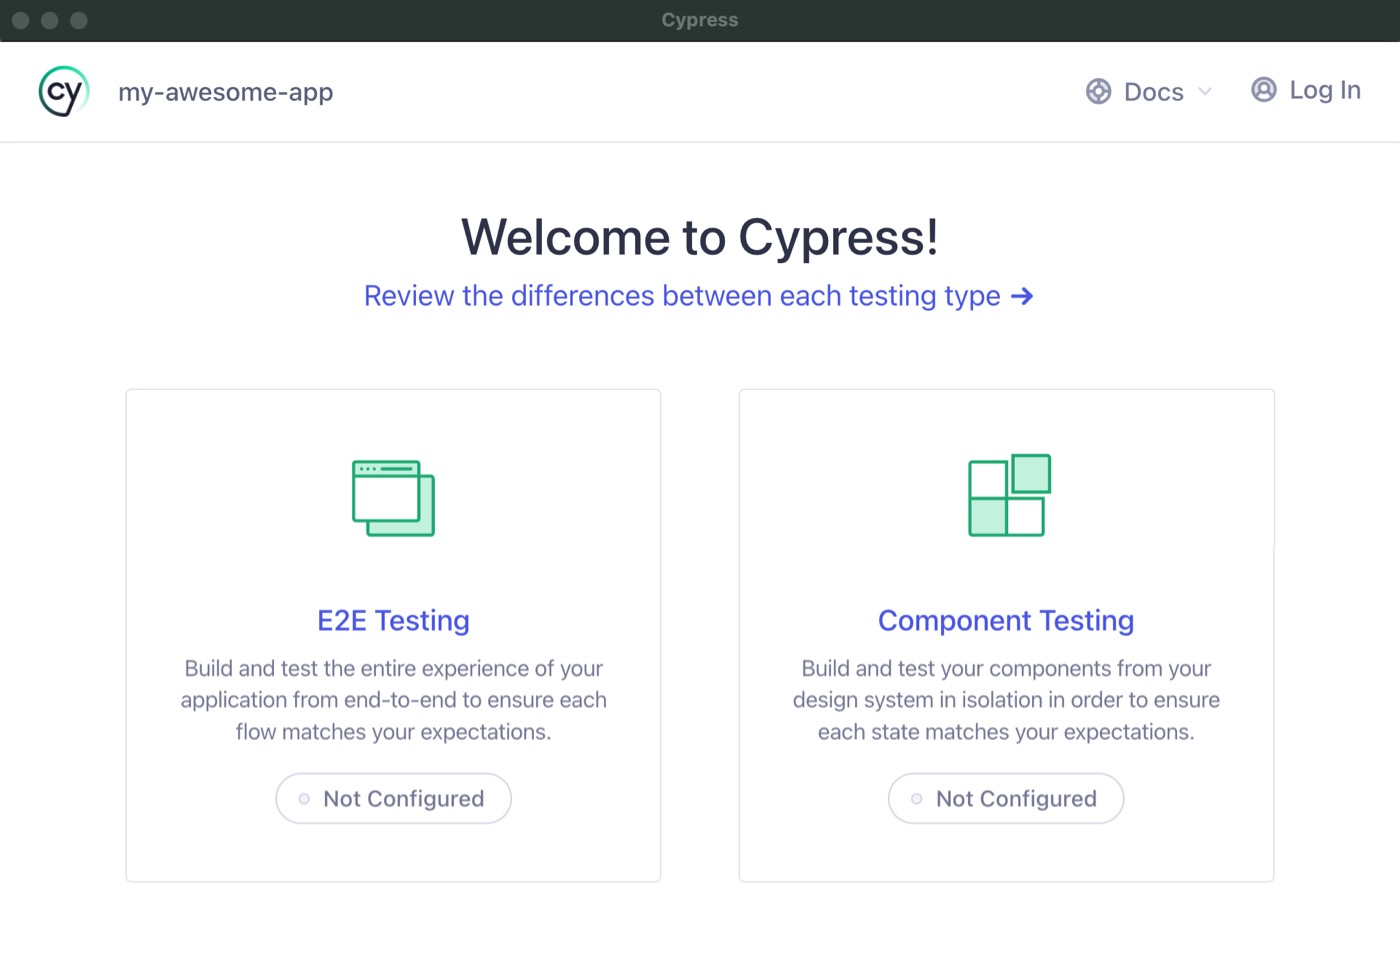The image size is (1400, 966).
Task: Click the status dot inside E2E Not Configured badge
Action: coord(303,798)
